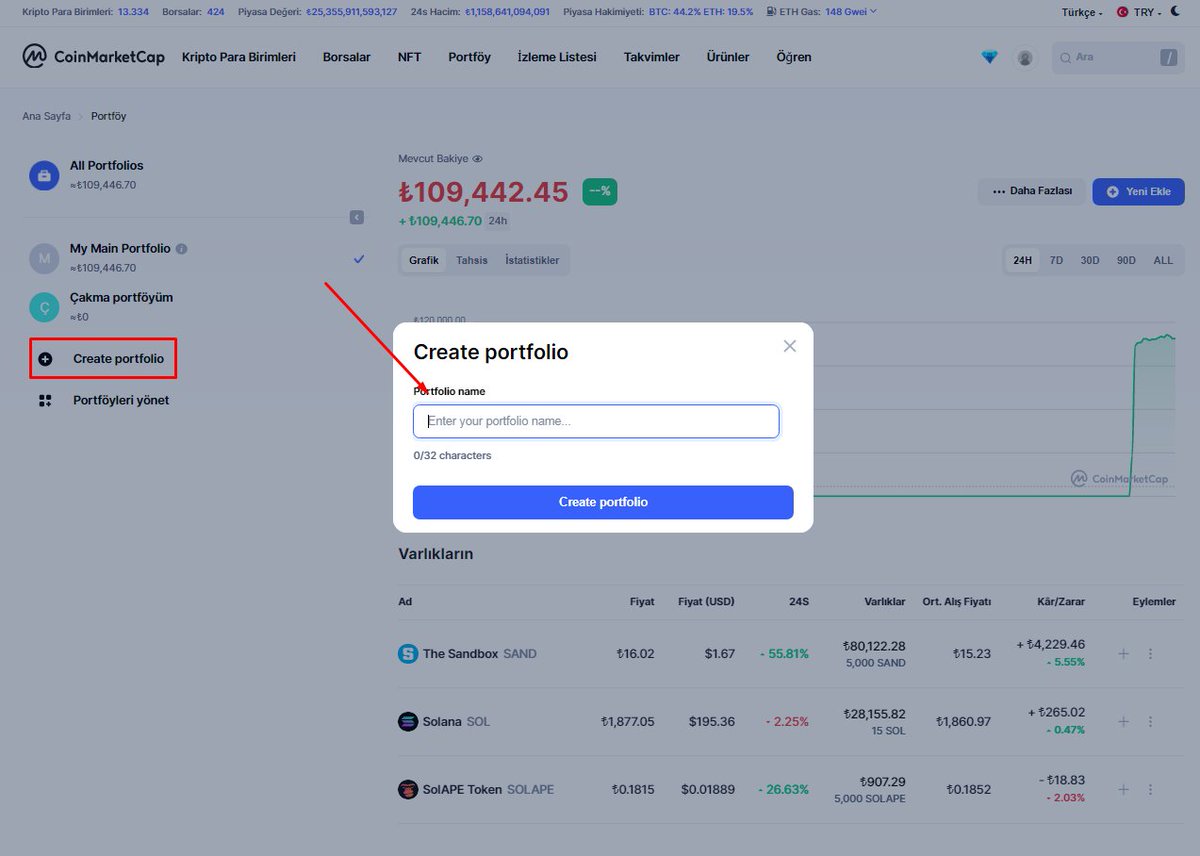Select the 90D chart range
The width and height of the screenshot is (1200, 856).
click(x=1126, y=260)
